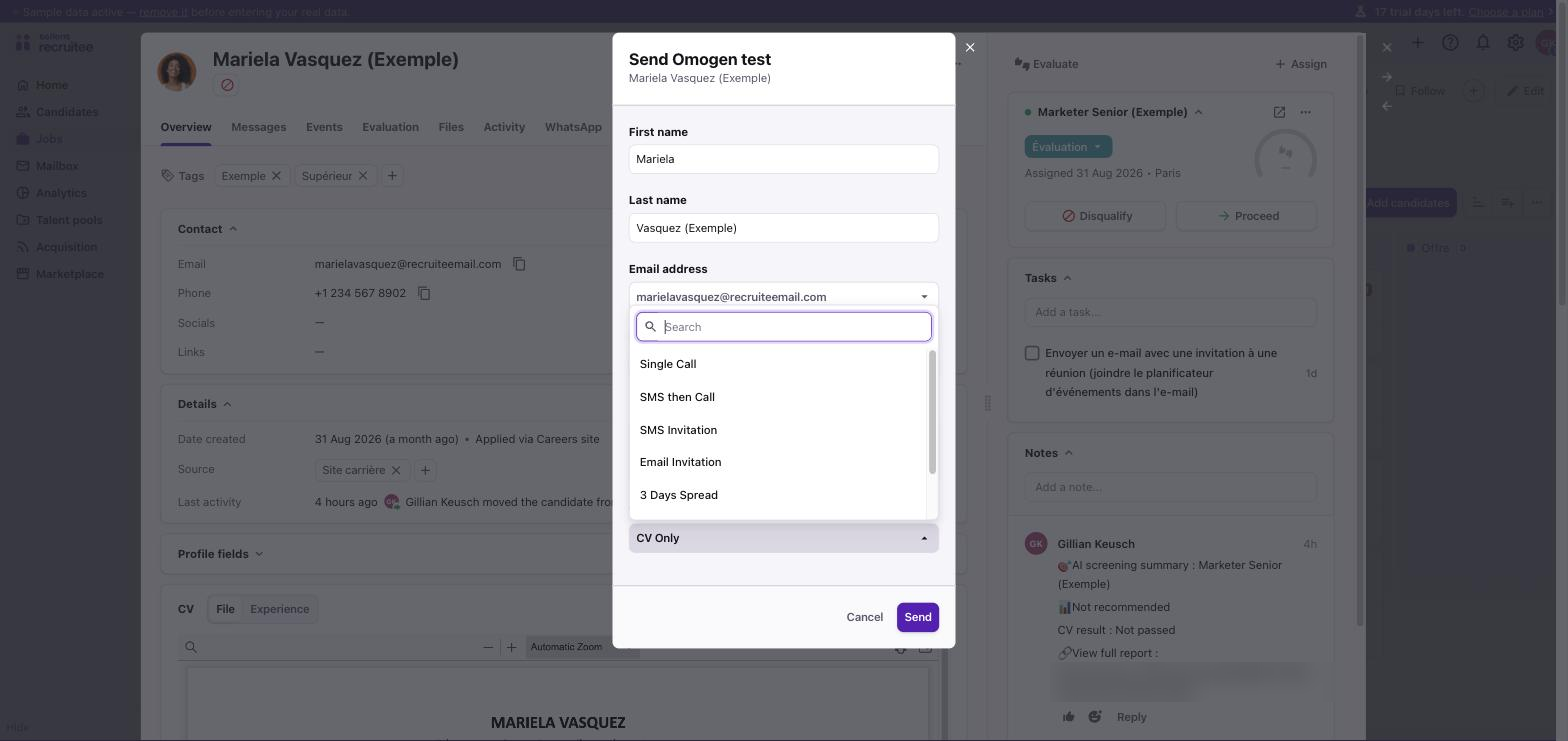Open the Overview tab
Viewport: 1568px width, 741px height.
pyautogui.click(x=186, y=127)
